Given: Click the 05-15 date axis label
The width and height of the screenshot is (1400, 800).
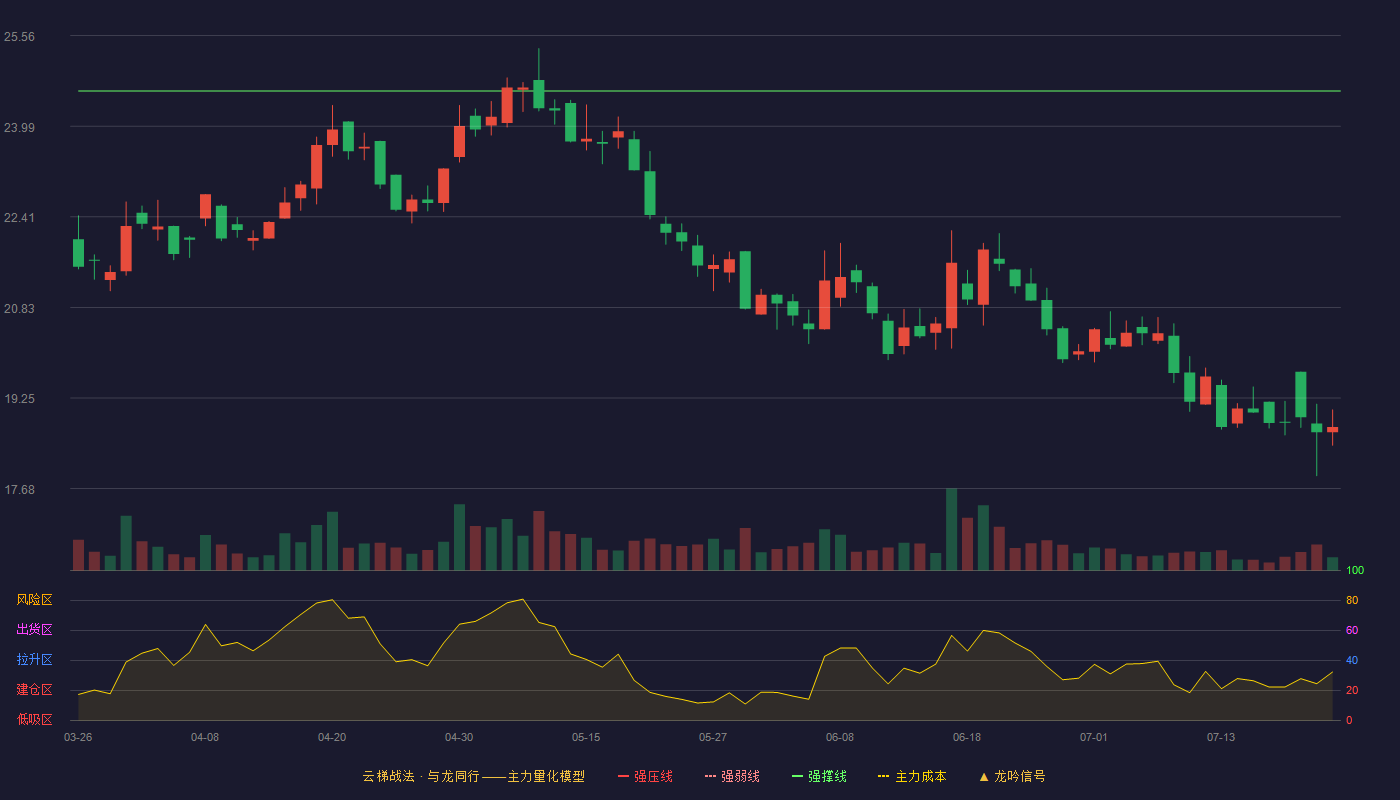Looking at the screenshot, I should pyautogui.click(x=586, y=737).
